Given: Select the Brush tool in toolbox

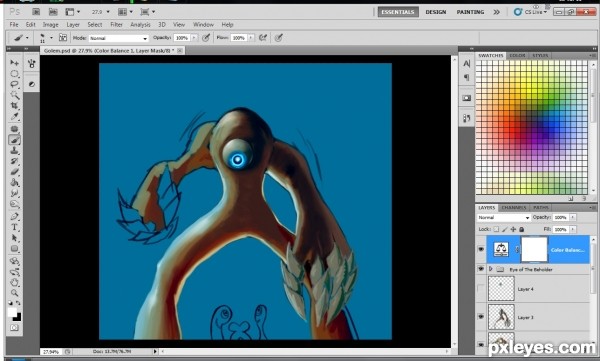Looking at the screenshot, I should click(x=15, y=140).
